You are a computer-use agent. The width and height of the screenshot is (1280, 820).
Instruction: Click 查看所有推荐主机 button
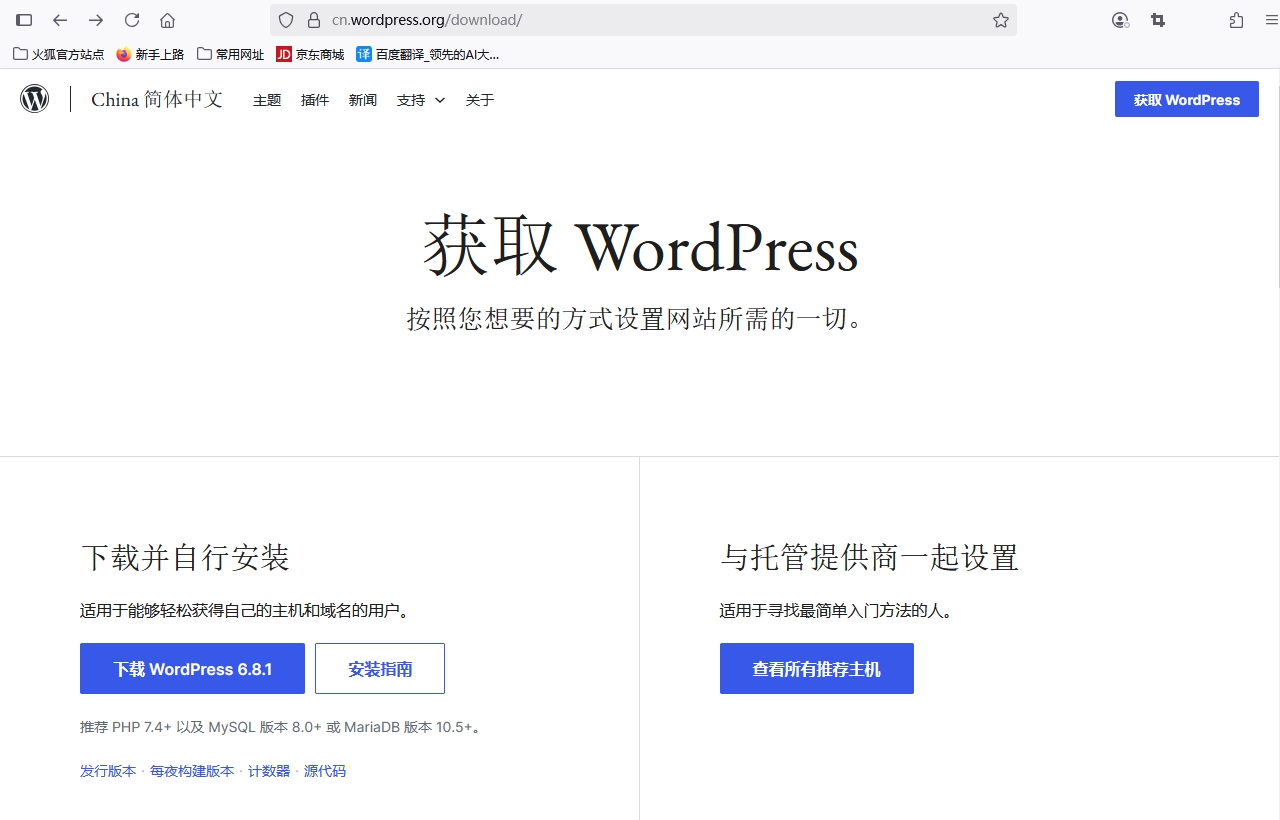point(817,669)
